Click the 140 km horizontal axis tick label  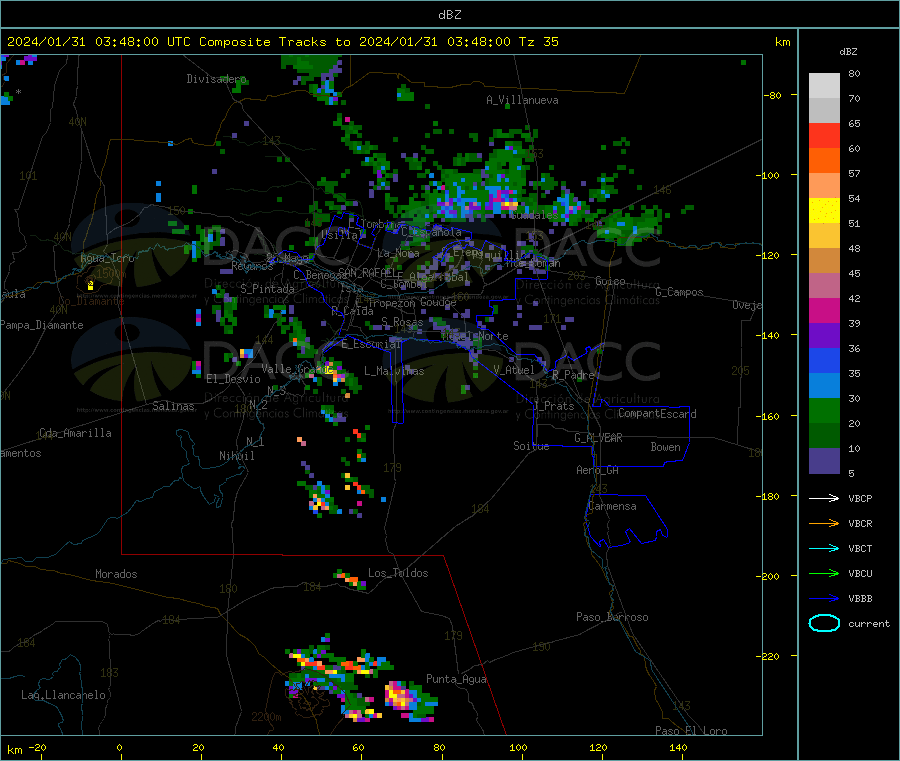[x=678, y=747]
